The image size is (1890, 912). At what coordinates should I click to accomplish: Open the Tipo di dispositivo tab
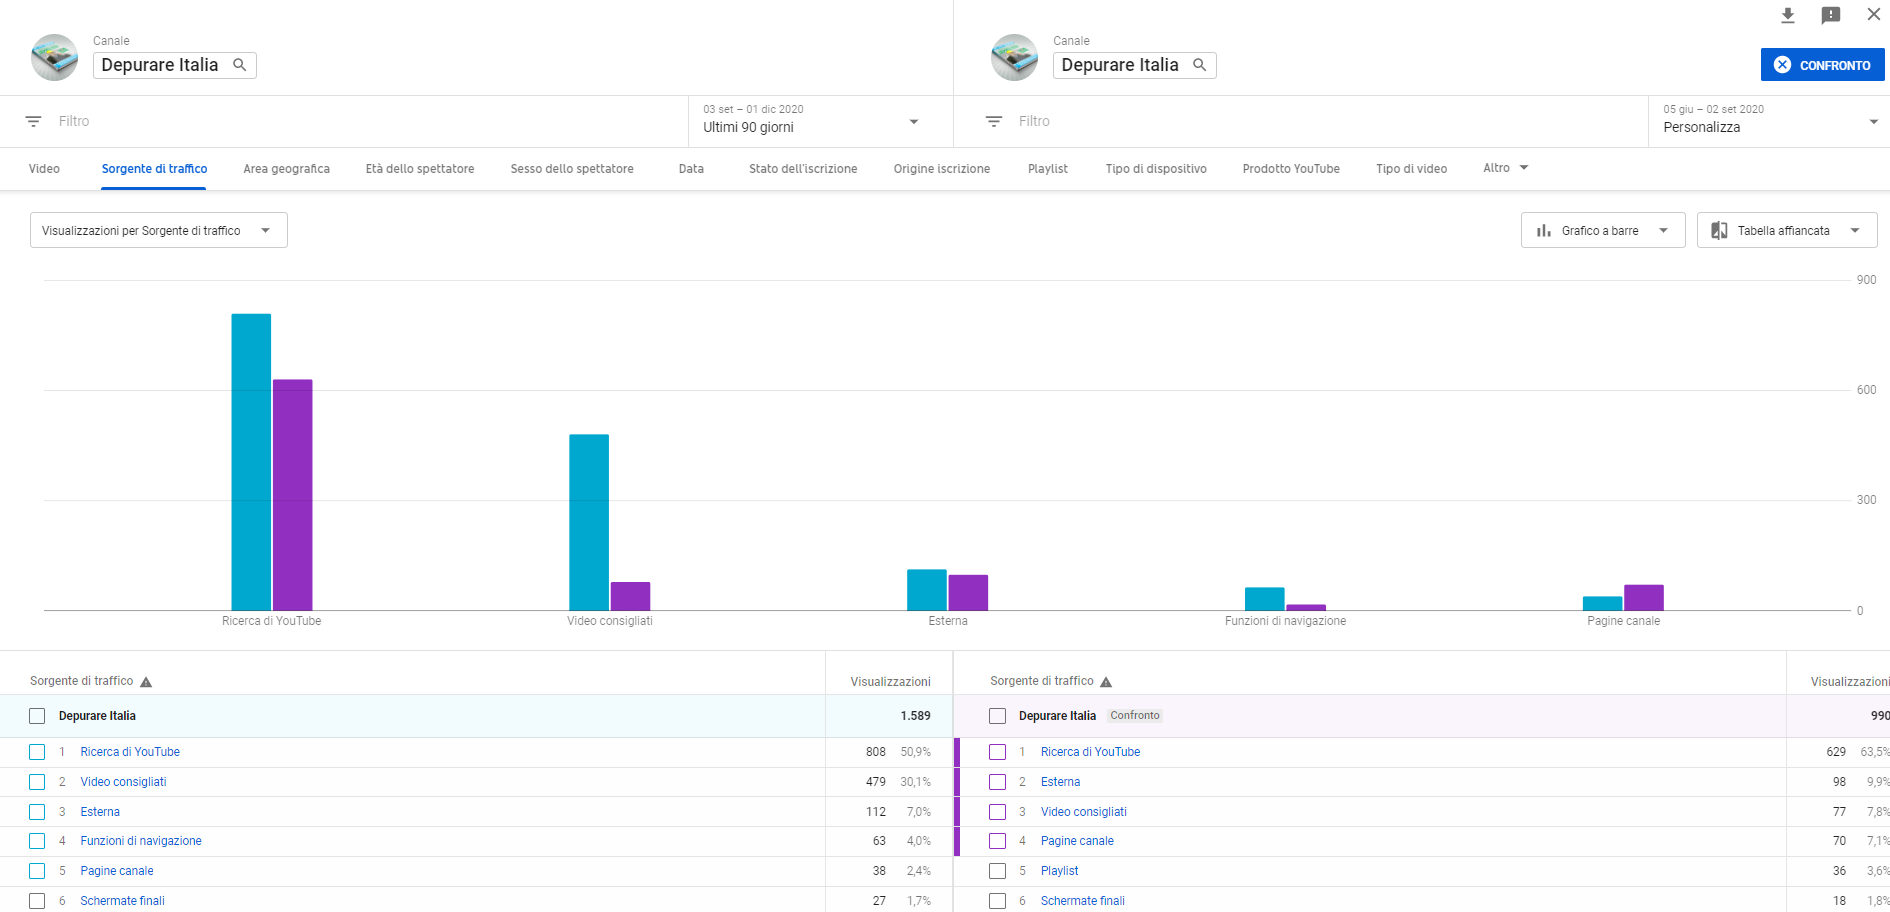click(x=1156, y=169)
